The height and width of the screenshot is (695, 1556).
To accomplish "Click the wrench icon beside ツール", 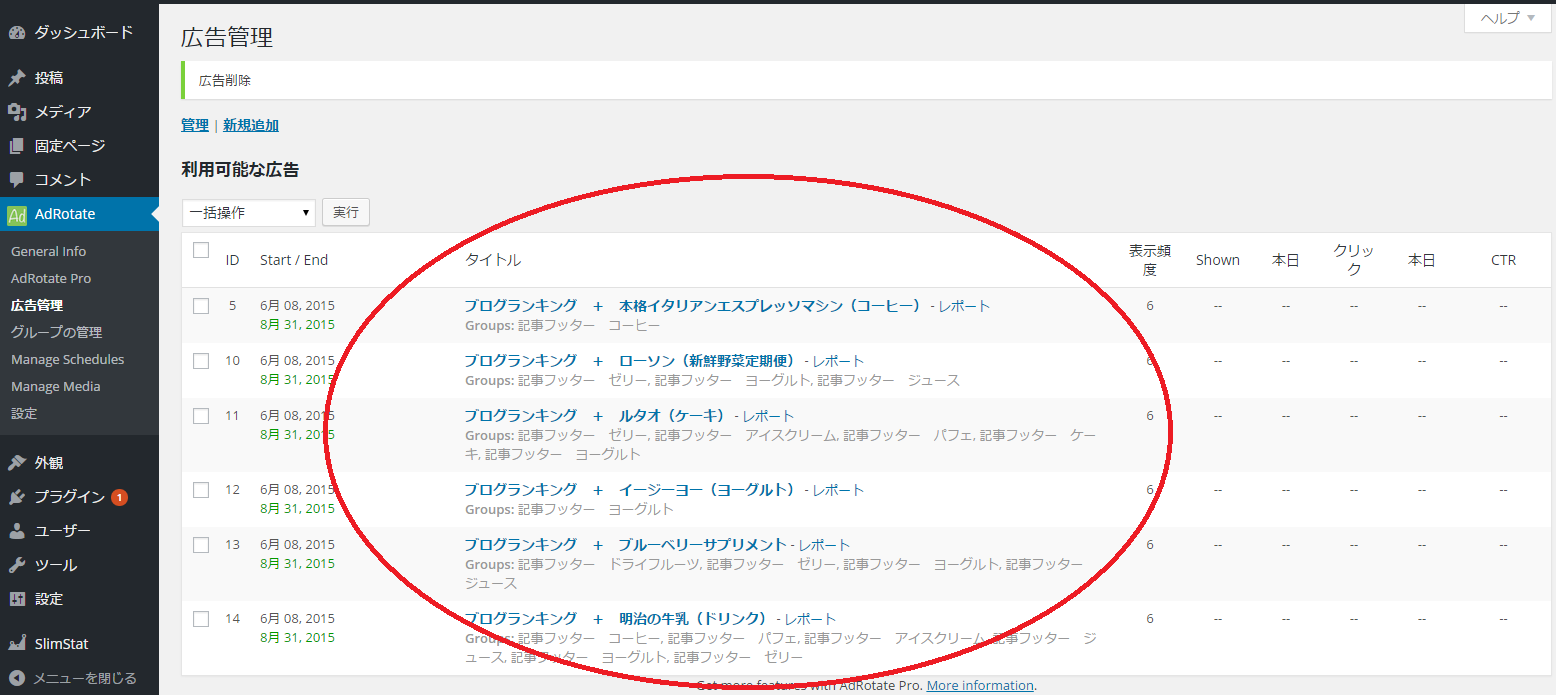I will click(17, 565).
